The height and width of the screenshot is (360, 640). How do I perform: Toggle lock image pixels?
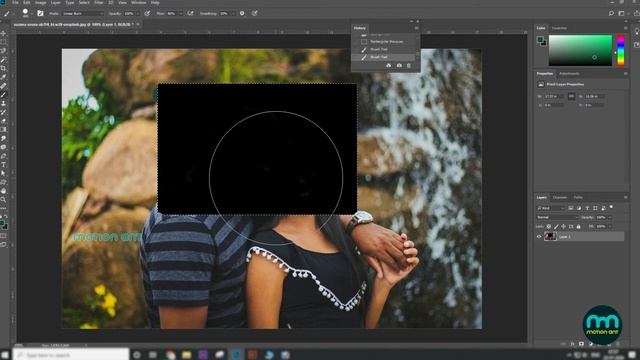(556, 227)
